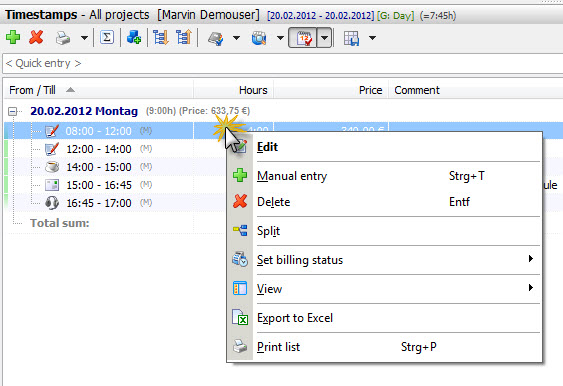Select the 14:00 - 15:00 timestamp row
The height and width of the screenshot is (386, 563).
[x=98, y=167]
